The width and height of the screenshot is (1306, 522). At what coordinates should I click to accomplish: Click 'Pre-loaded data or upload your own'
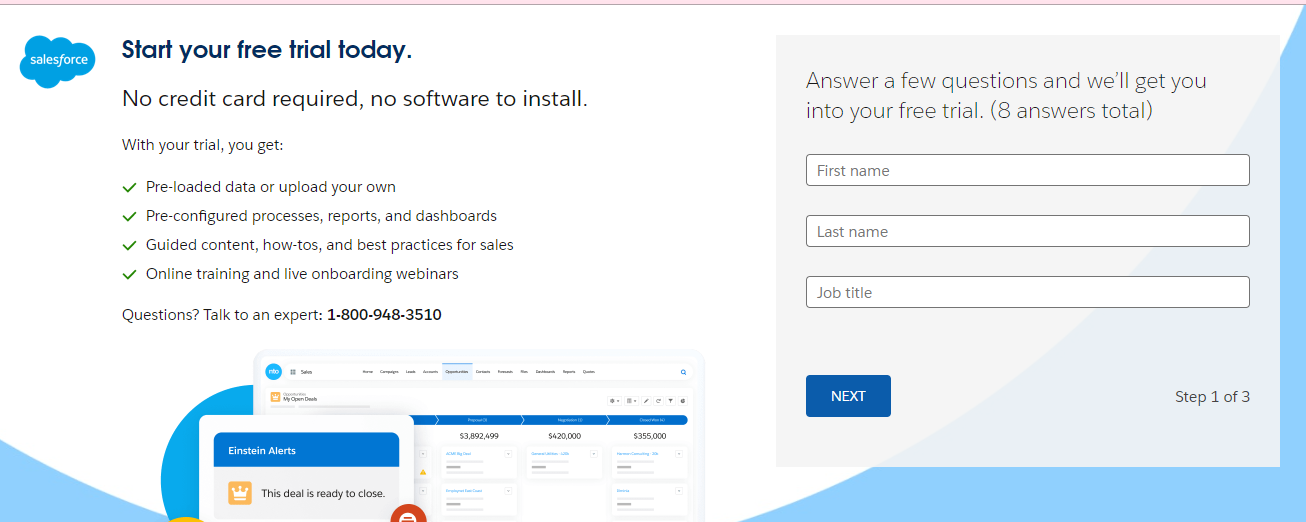pyautogui.click(x=271, y=187)
